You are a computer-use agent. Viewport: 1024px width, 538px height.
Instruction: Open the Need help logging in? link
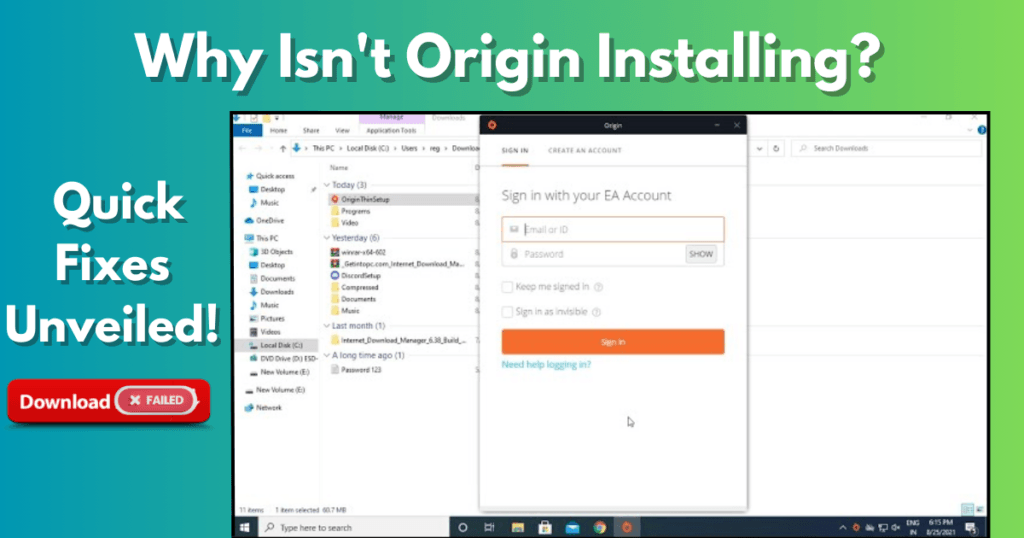click(546, 364)
